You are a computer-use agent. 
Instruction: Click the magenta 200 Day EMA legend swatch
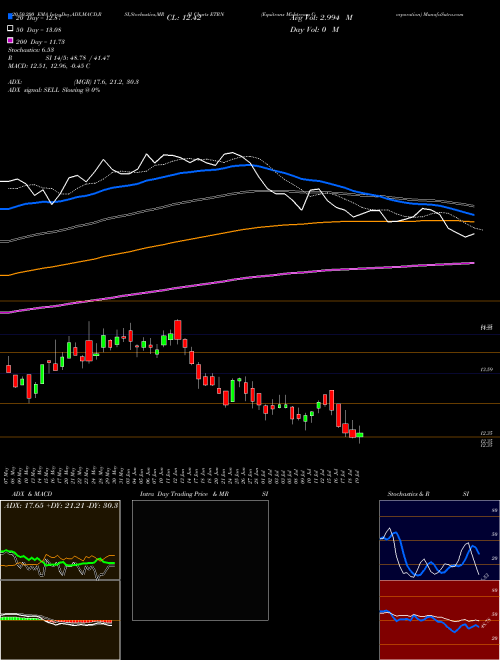click(11, 40)
